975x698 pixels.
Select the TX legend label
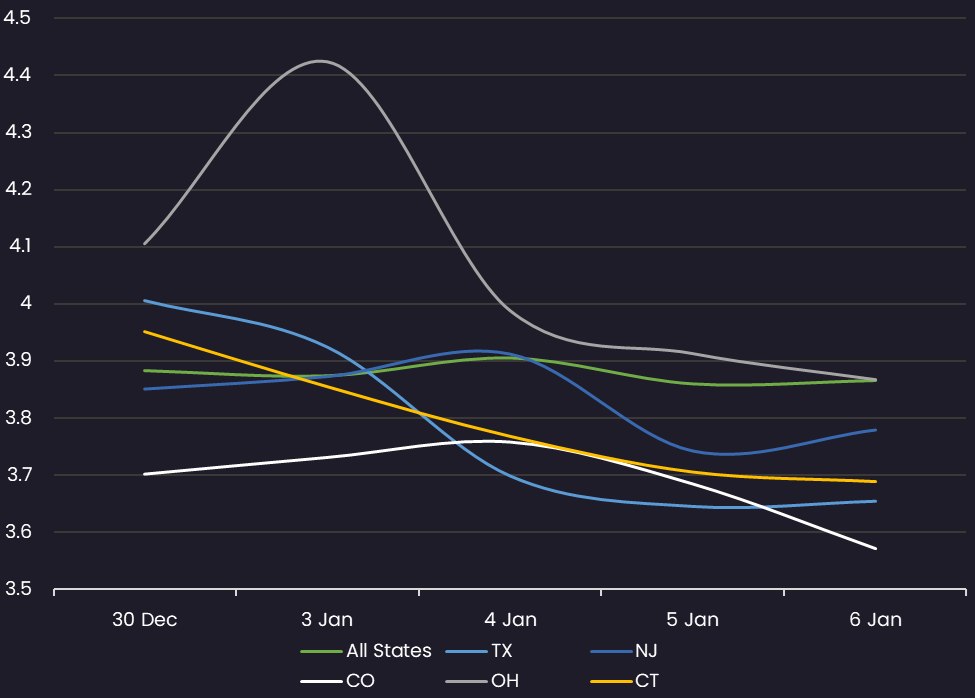(501, 651)
